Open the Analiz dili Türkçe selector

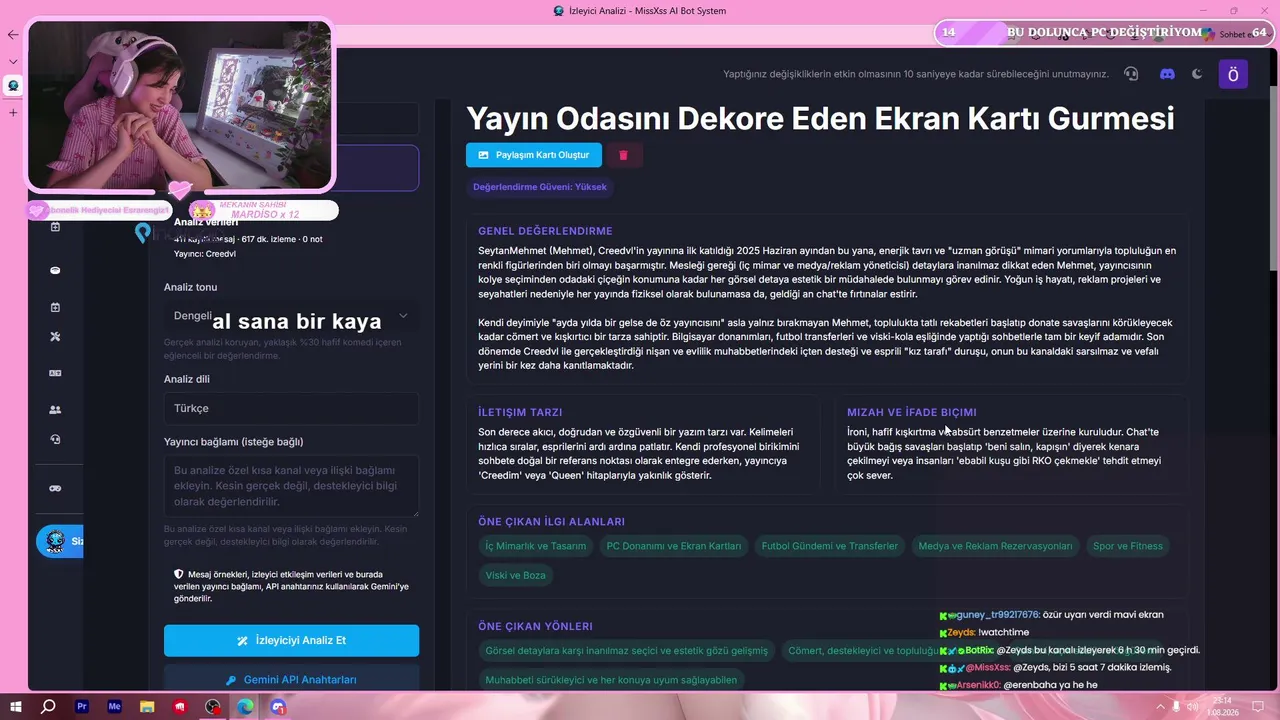[291, 408]
